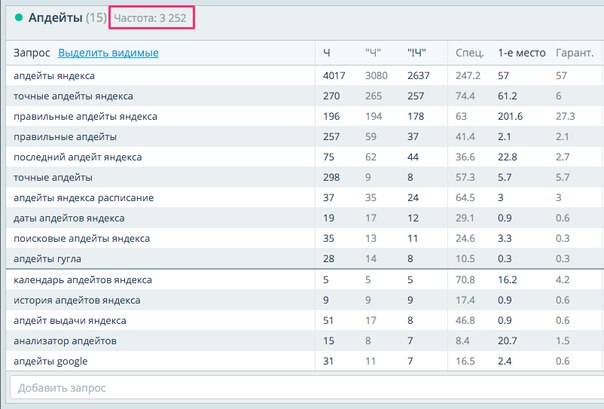Viewport: 604px width, 409px height.
Task: Select the row апдейты яндекса
Action: point(305,75)
